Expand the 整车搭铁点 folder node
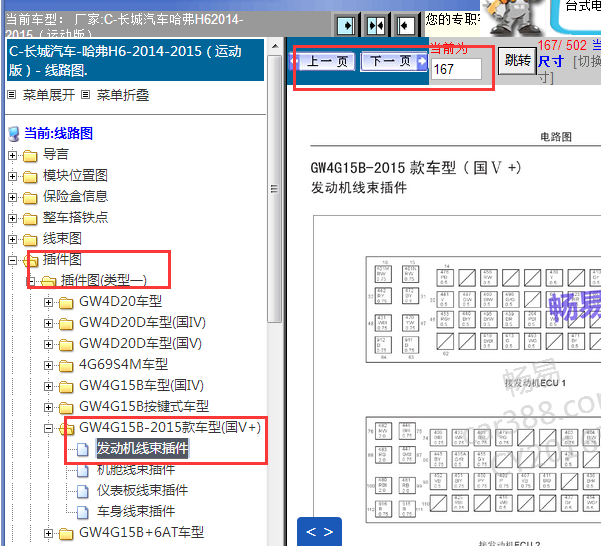The height and width of the screenshot is (546, 601). pos(12,218)
